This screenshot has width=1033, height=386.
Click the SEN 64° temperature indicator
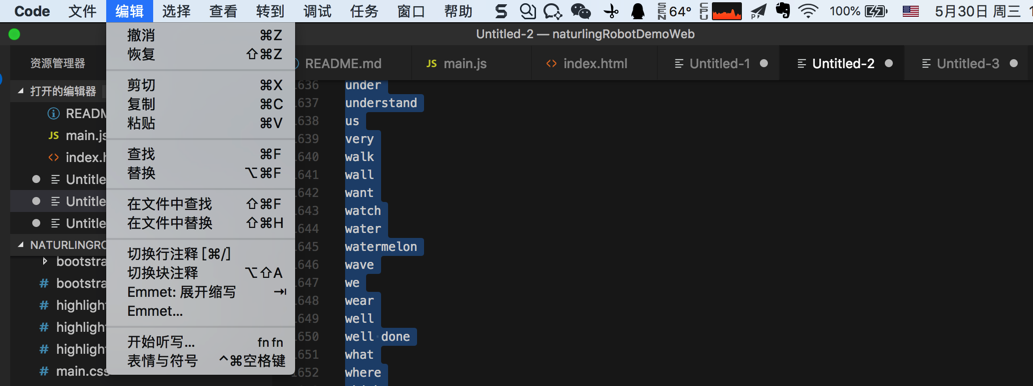pyautogui.click(x=675, y=11)
